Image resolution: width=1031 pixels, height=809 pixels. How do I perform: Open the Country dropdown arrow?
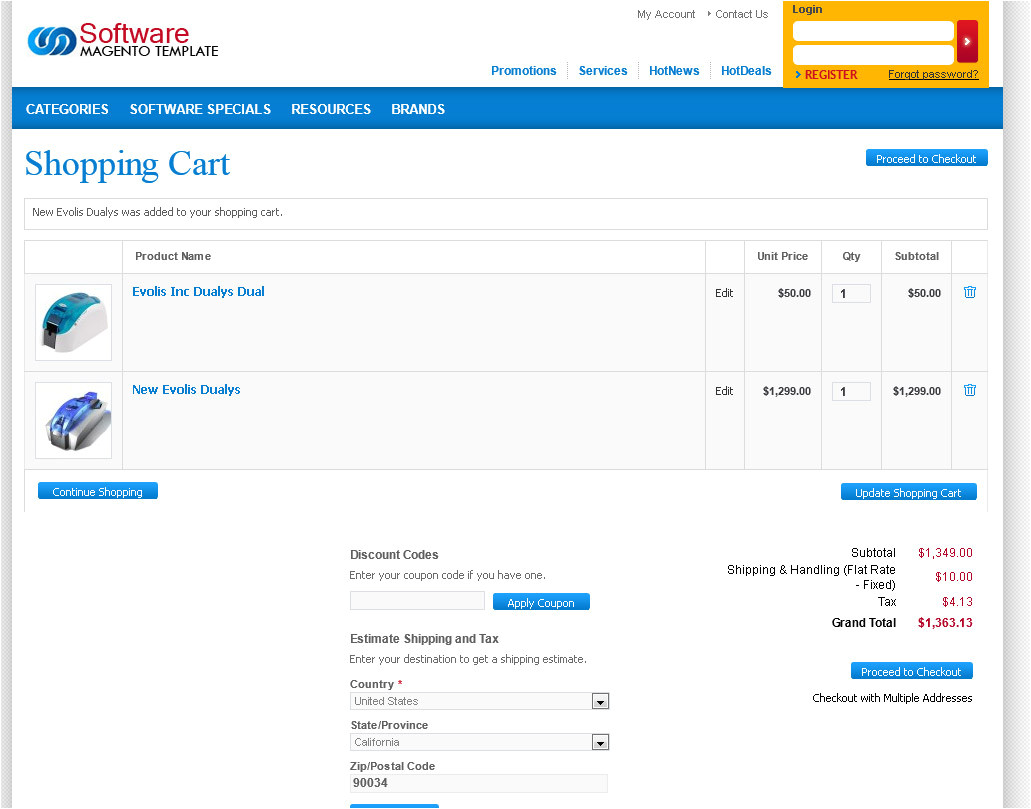tap(600, 702)
